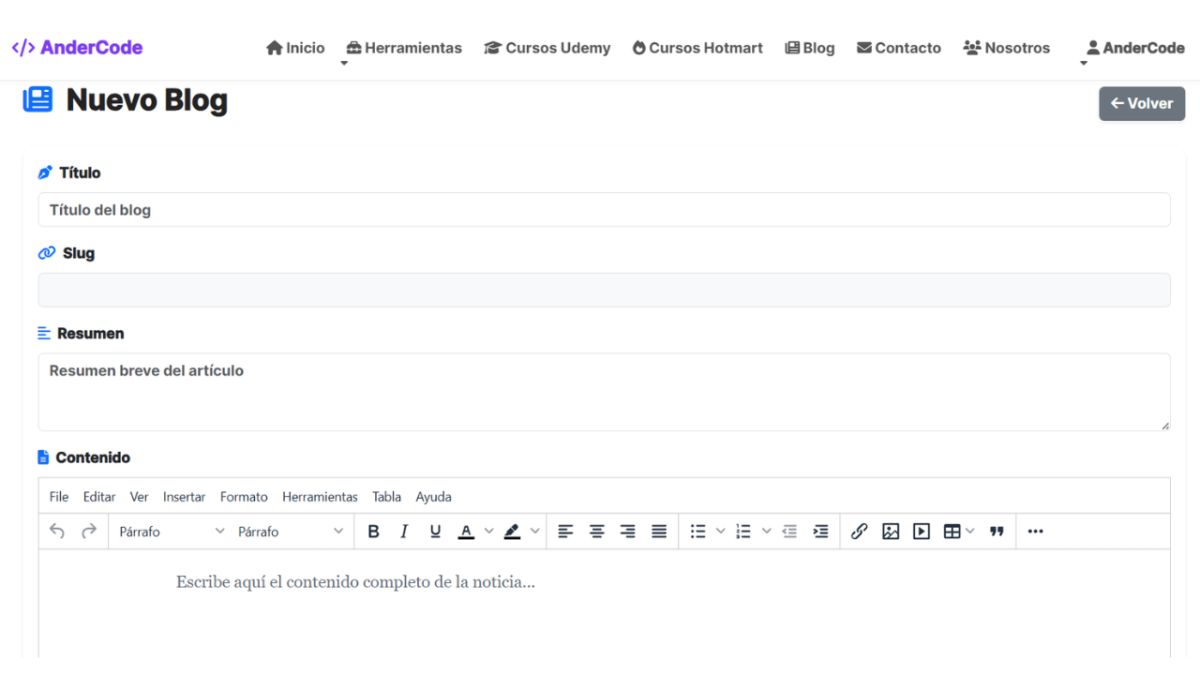This screenshot has width=1200, height=675.
Task: Click the insert media video icon
Action: tap(921, 532)
